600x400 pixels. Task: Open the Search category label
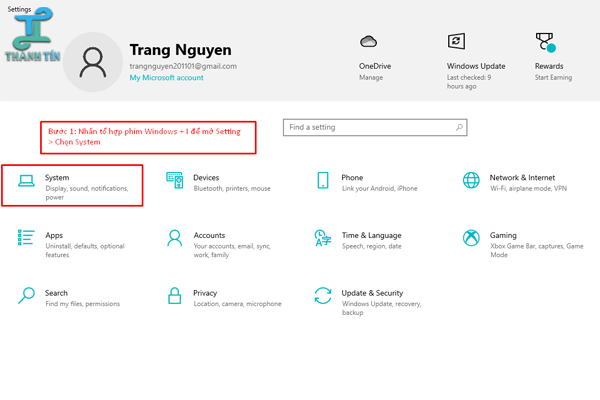click(x=56, y=293)
